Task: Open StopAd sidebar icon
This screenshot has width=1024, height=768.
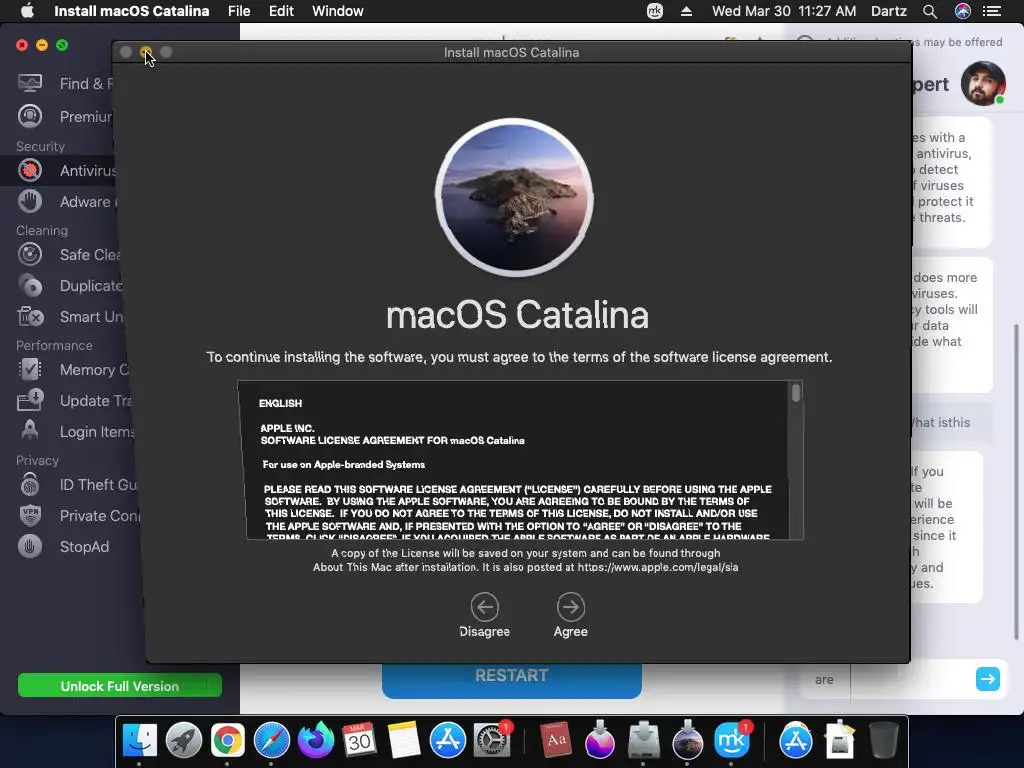Action: [x=30, y=547]
